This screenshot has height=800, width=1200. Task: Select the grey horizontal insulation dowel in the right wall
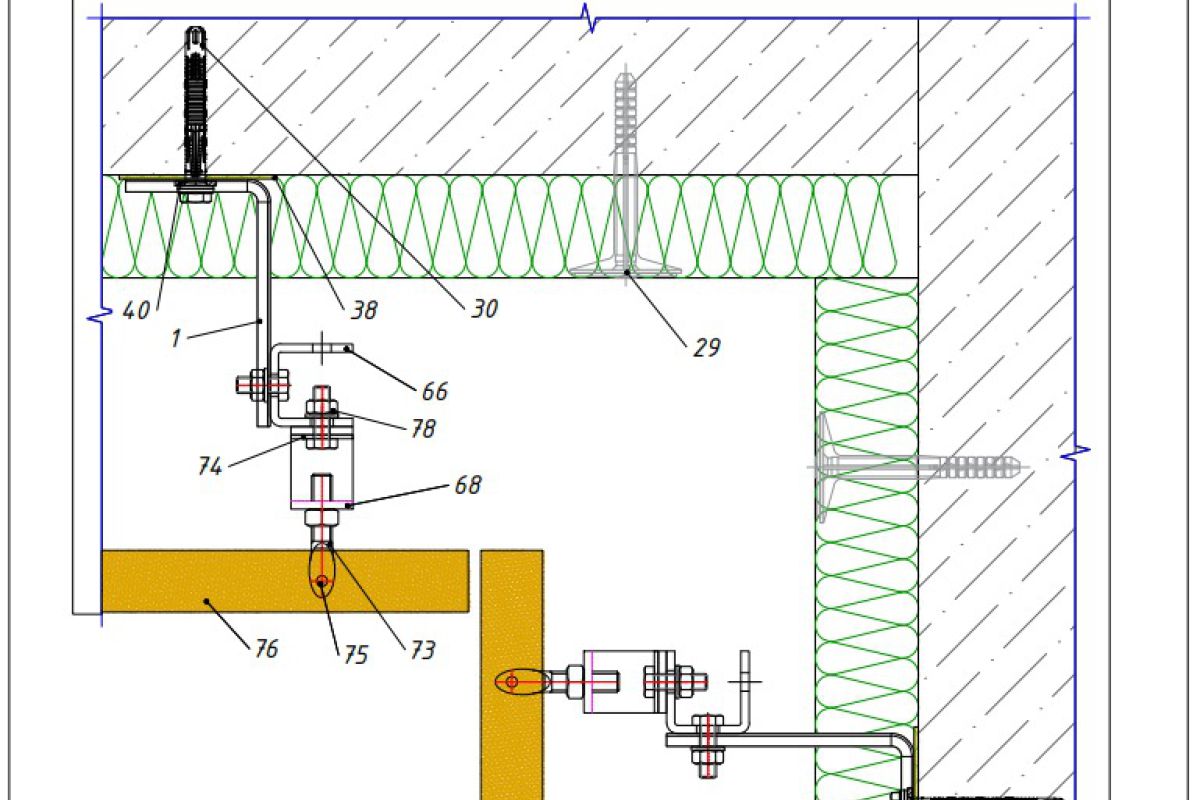pyautogui.click(x=920, y=465)
